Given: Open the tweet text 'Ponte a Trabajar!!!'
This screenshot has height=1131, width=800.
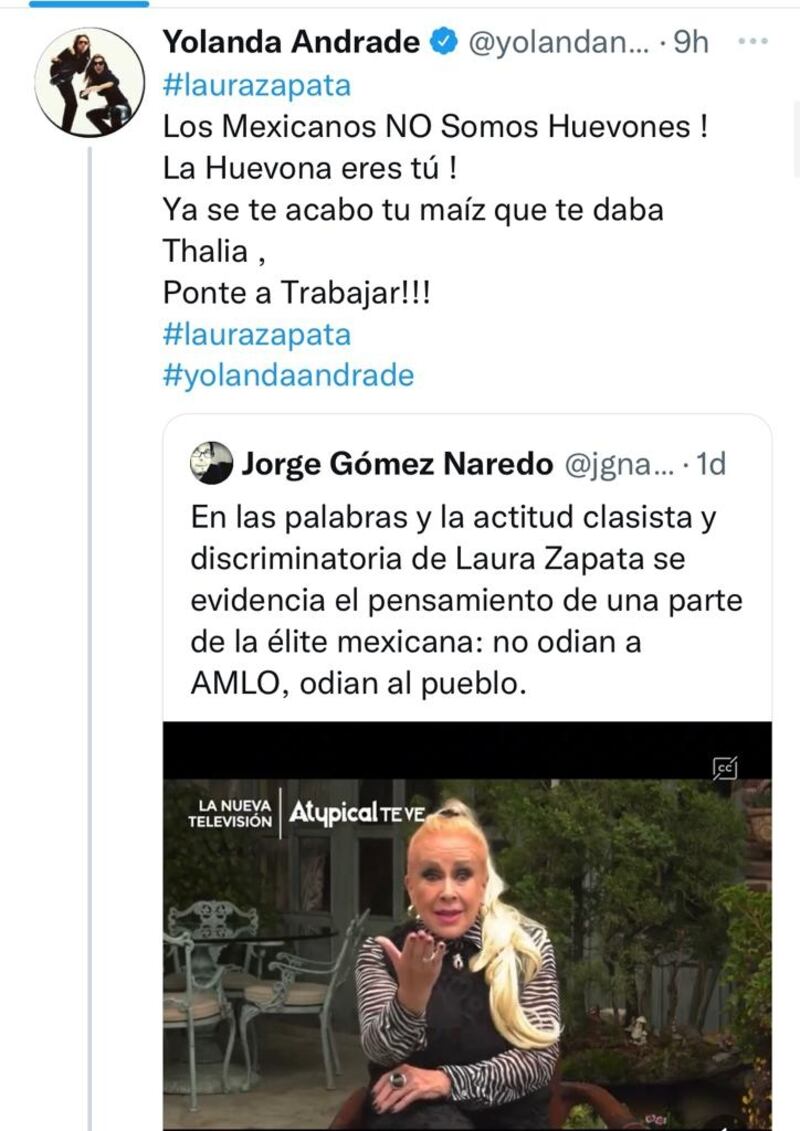Looking at the screenshot, I should (x=296, y=293).
